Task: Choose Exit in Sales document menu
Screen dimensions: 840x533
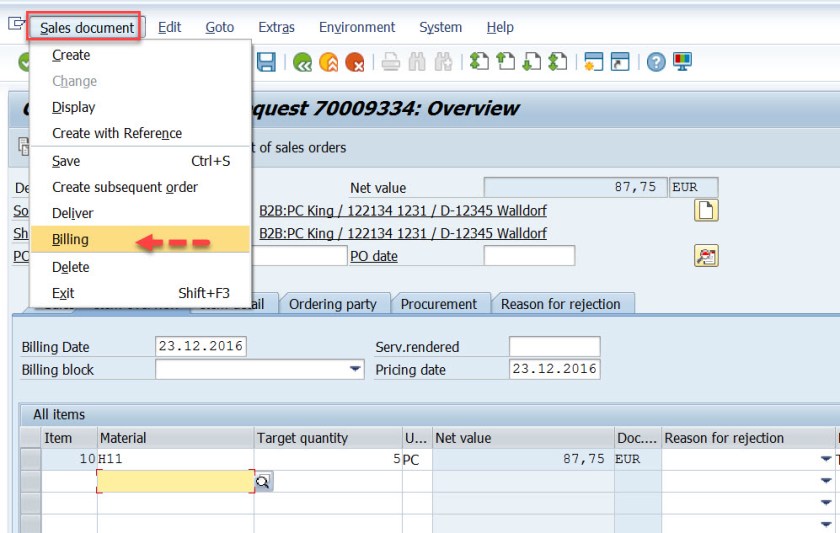Action: pos(141,293)
